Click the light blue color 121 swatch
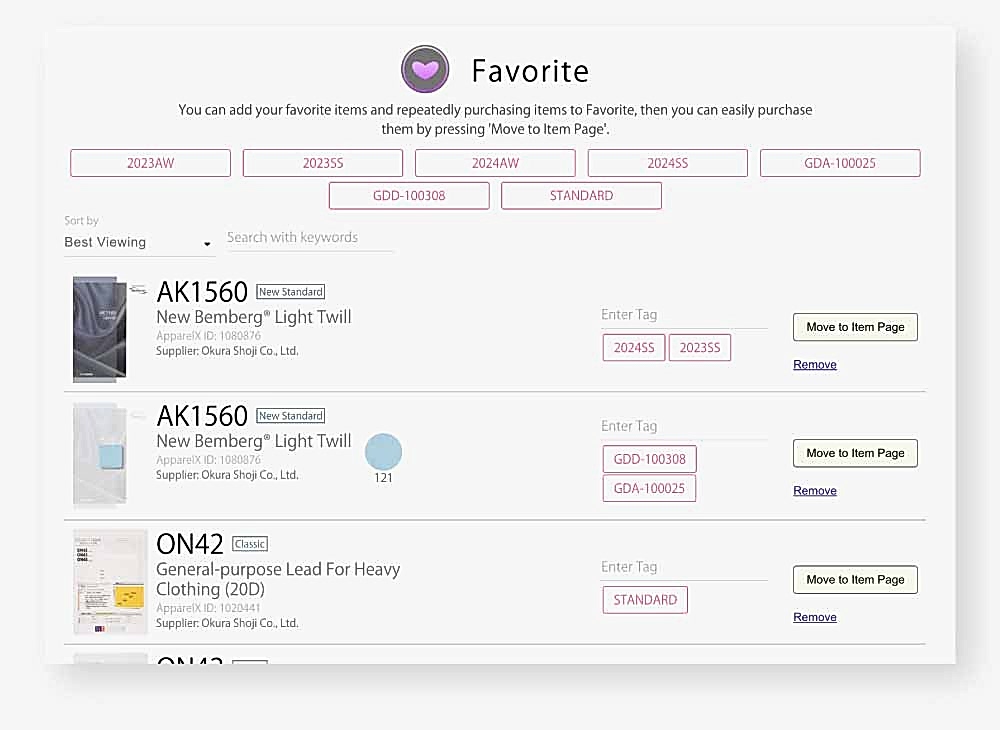Image resolution: width=1000 pixels, height=730 pixels. [x=383, y=452]
